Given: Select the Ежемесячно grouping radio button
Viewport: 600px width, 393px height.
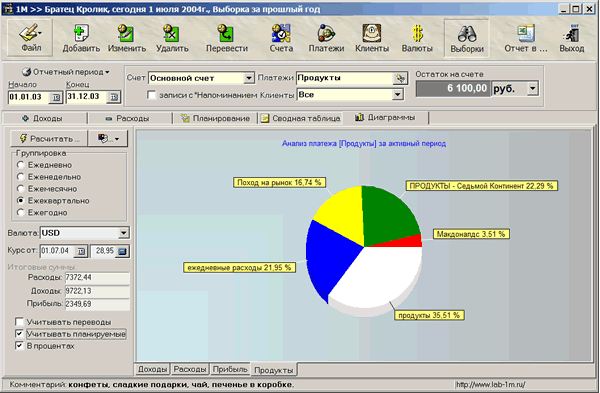Looking at the screenshot, I should coord(21,189).
